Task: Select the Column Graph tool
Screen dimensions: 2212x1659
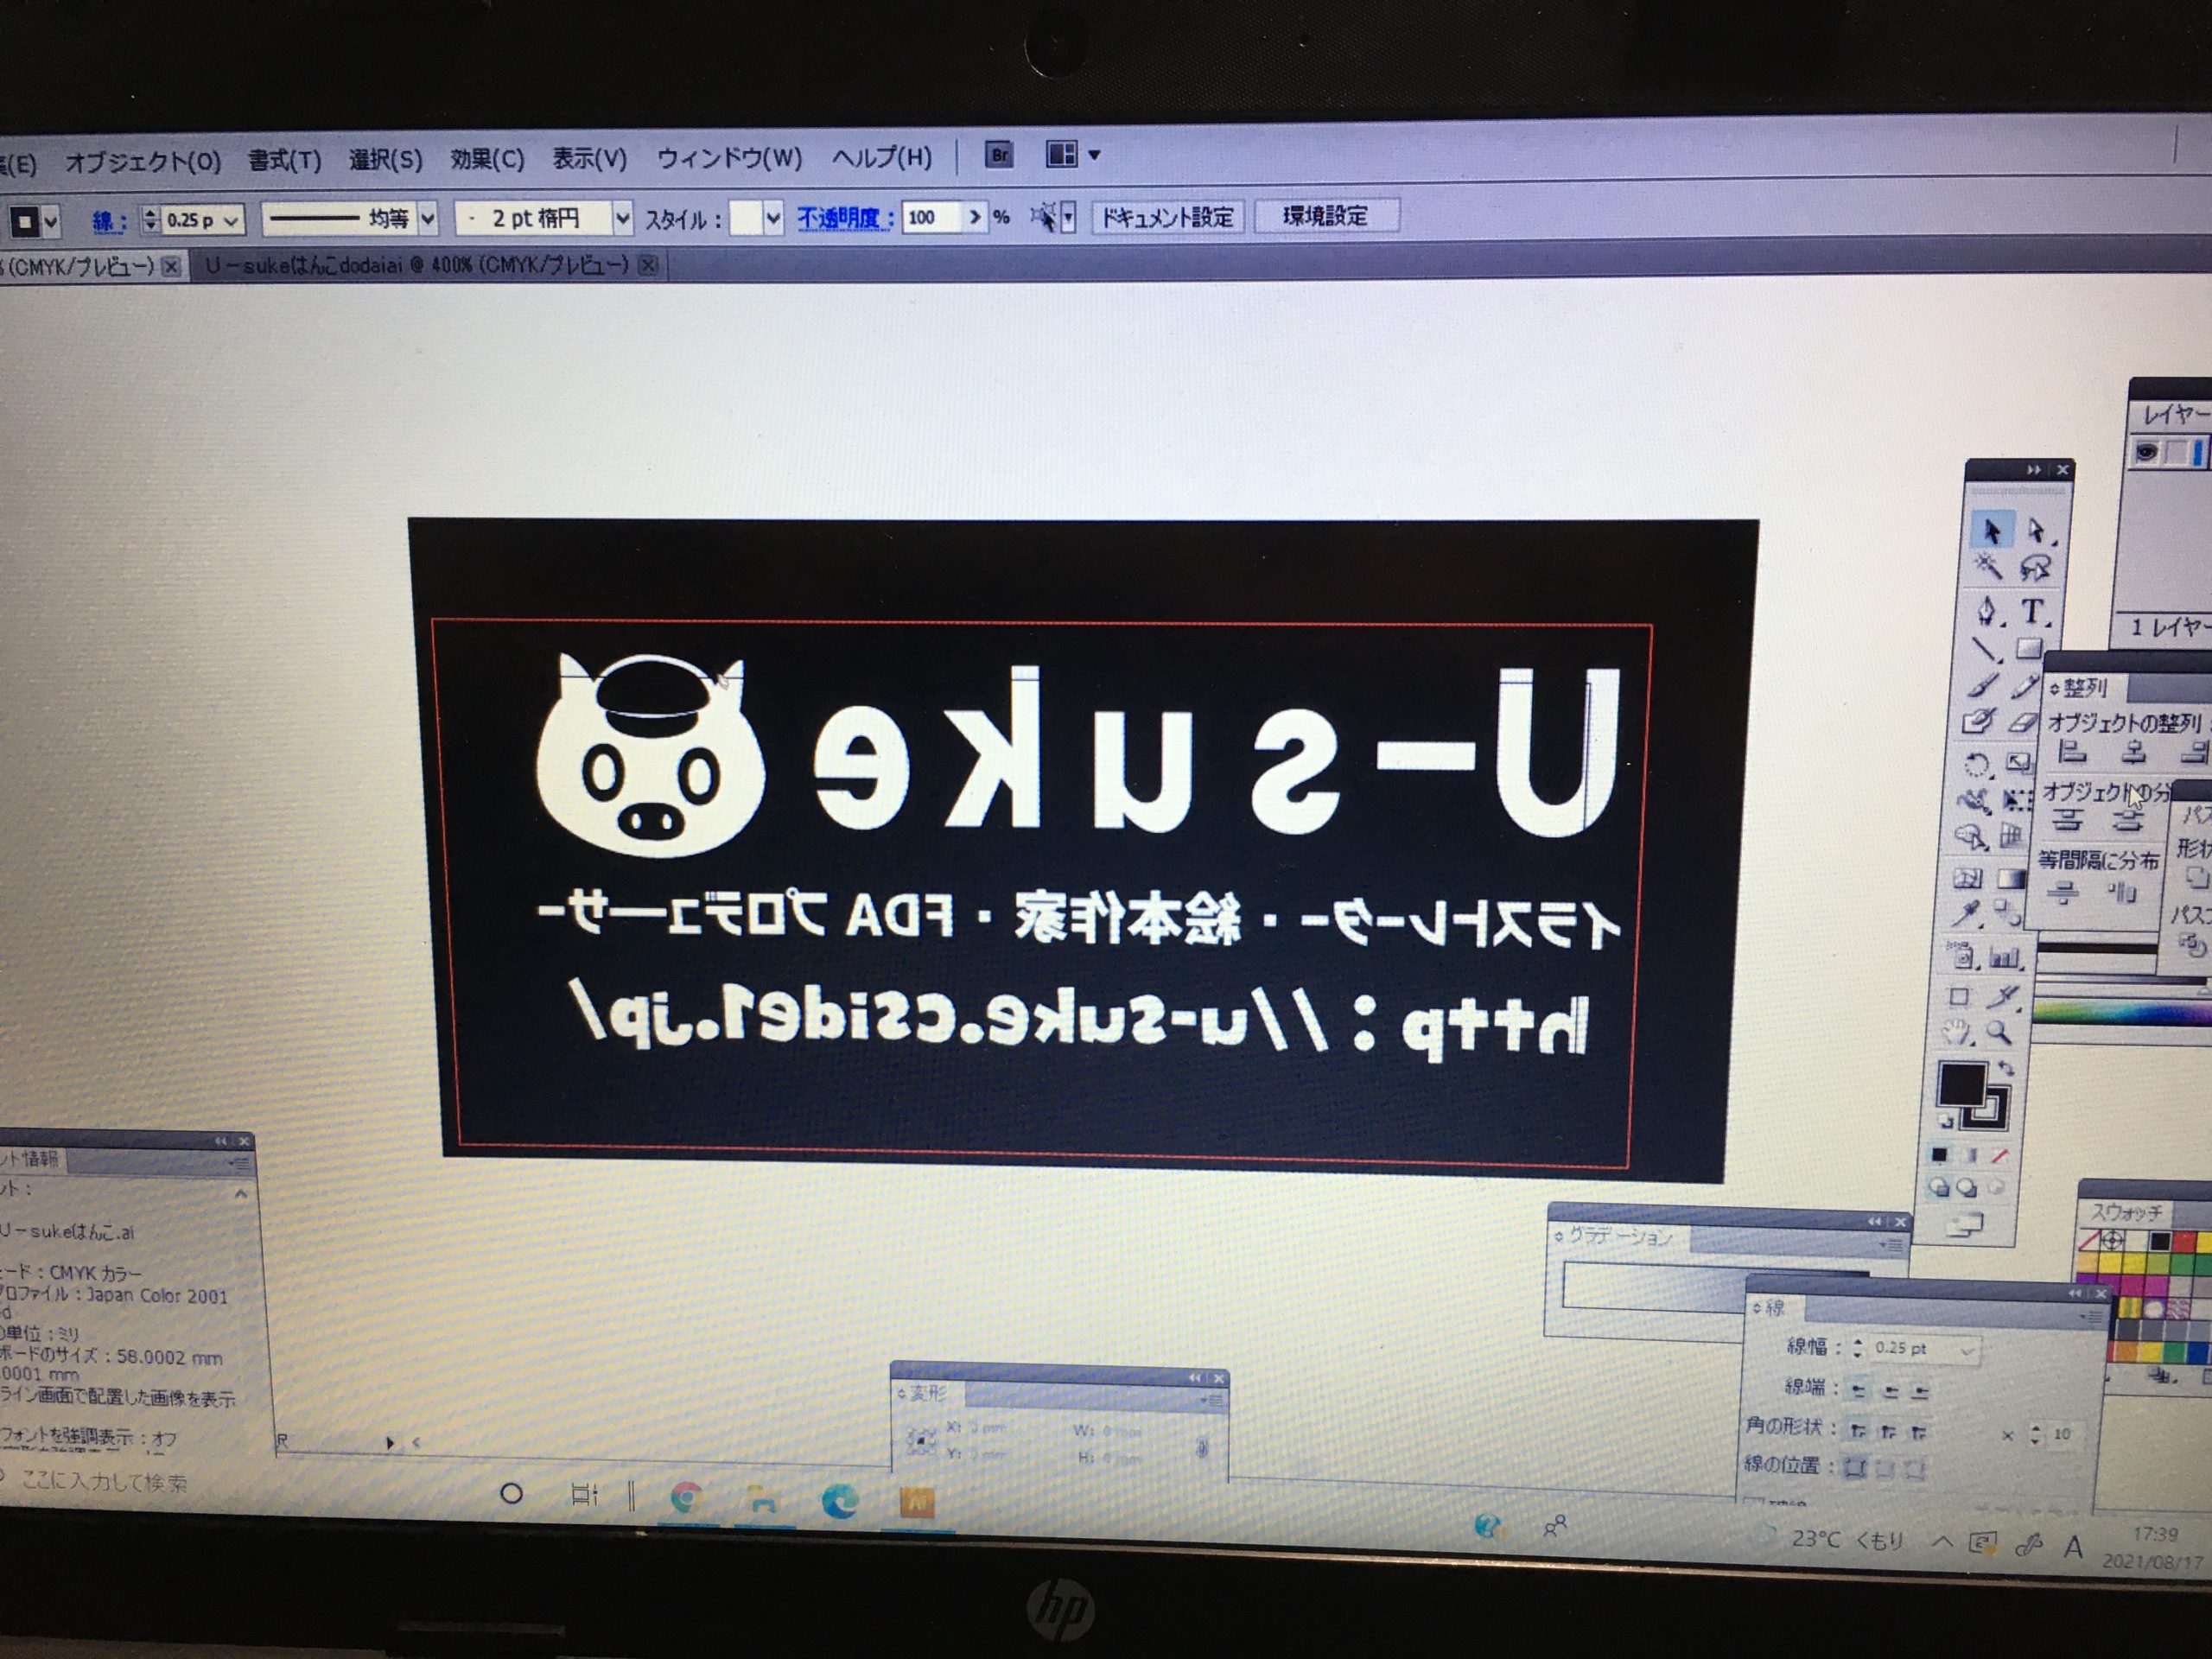Action: click(2007, 957)
